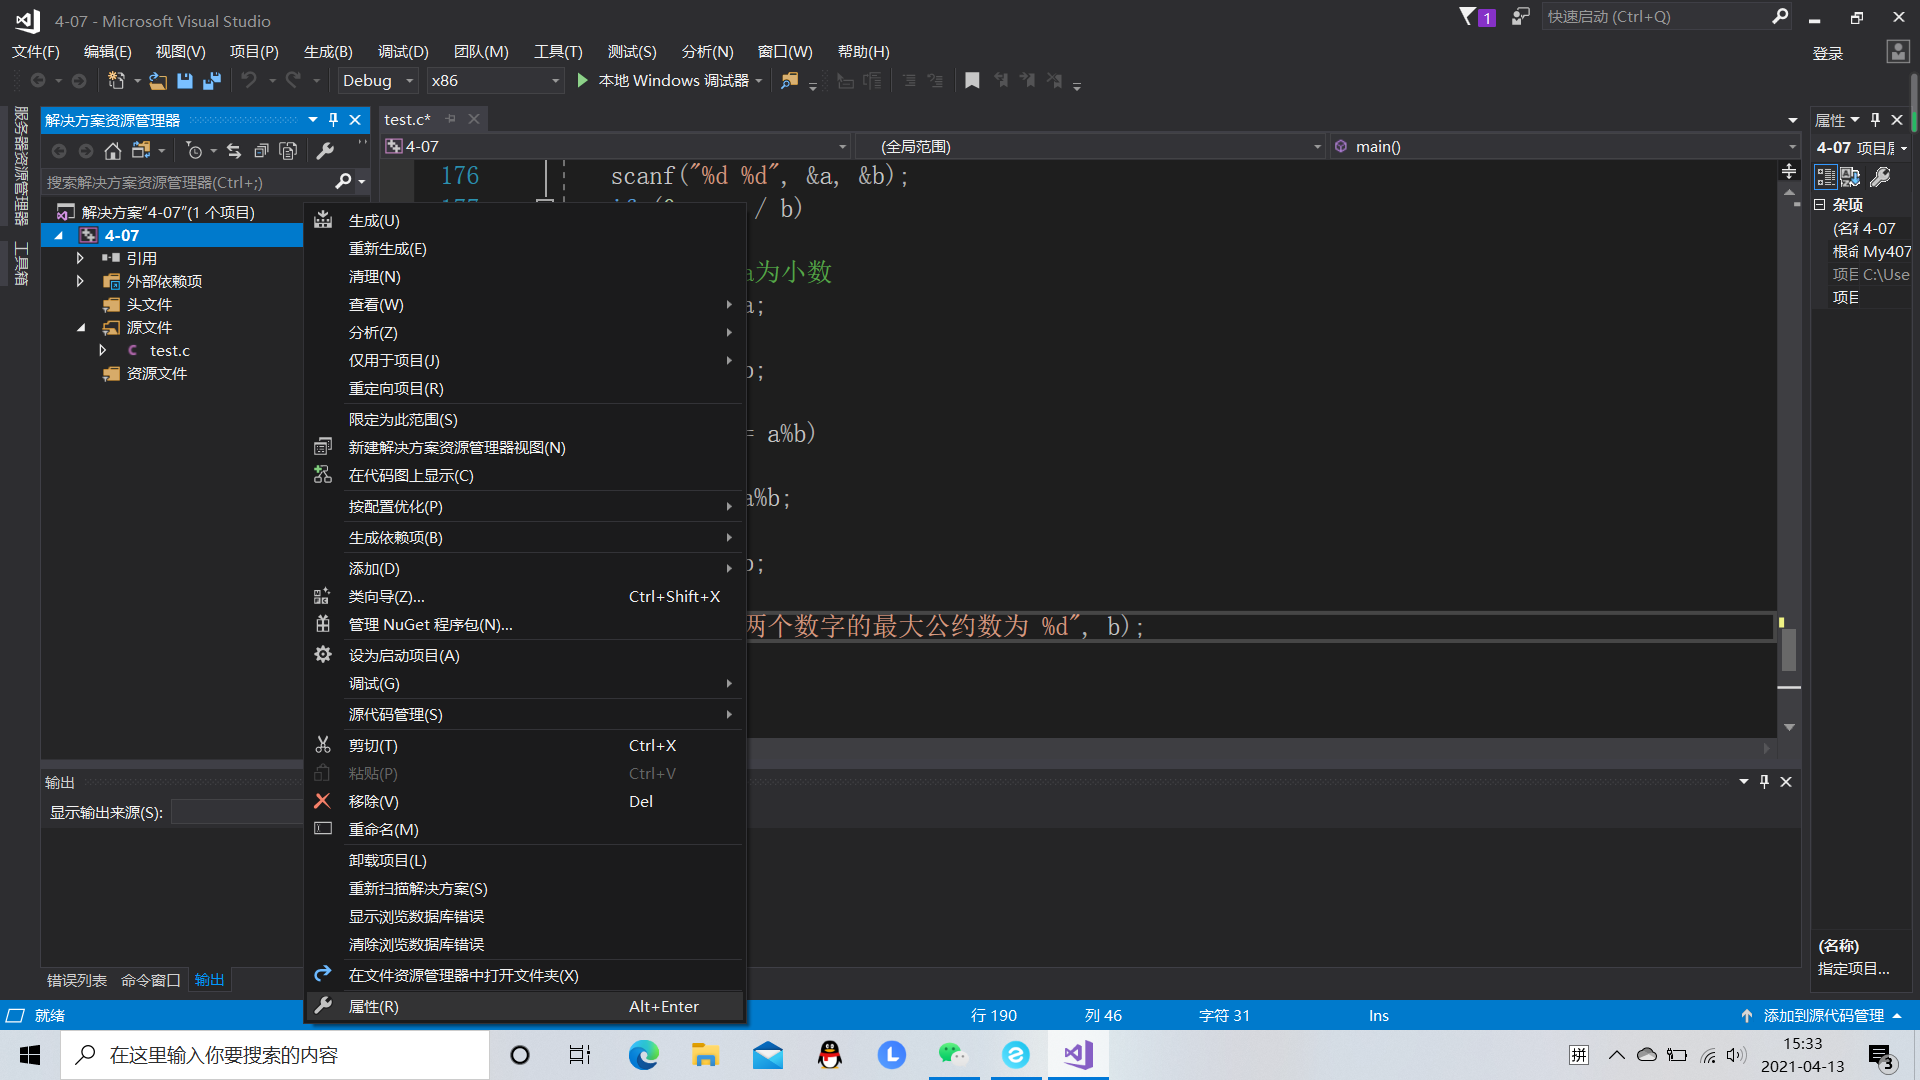Switch Properties panel to categorized view
The width and height of the screenshot is (1920, 1080).
coord(1824,177)
